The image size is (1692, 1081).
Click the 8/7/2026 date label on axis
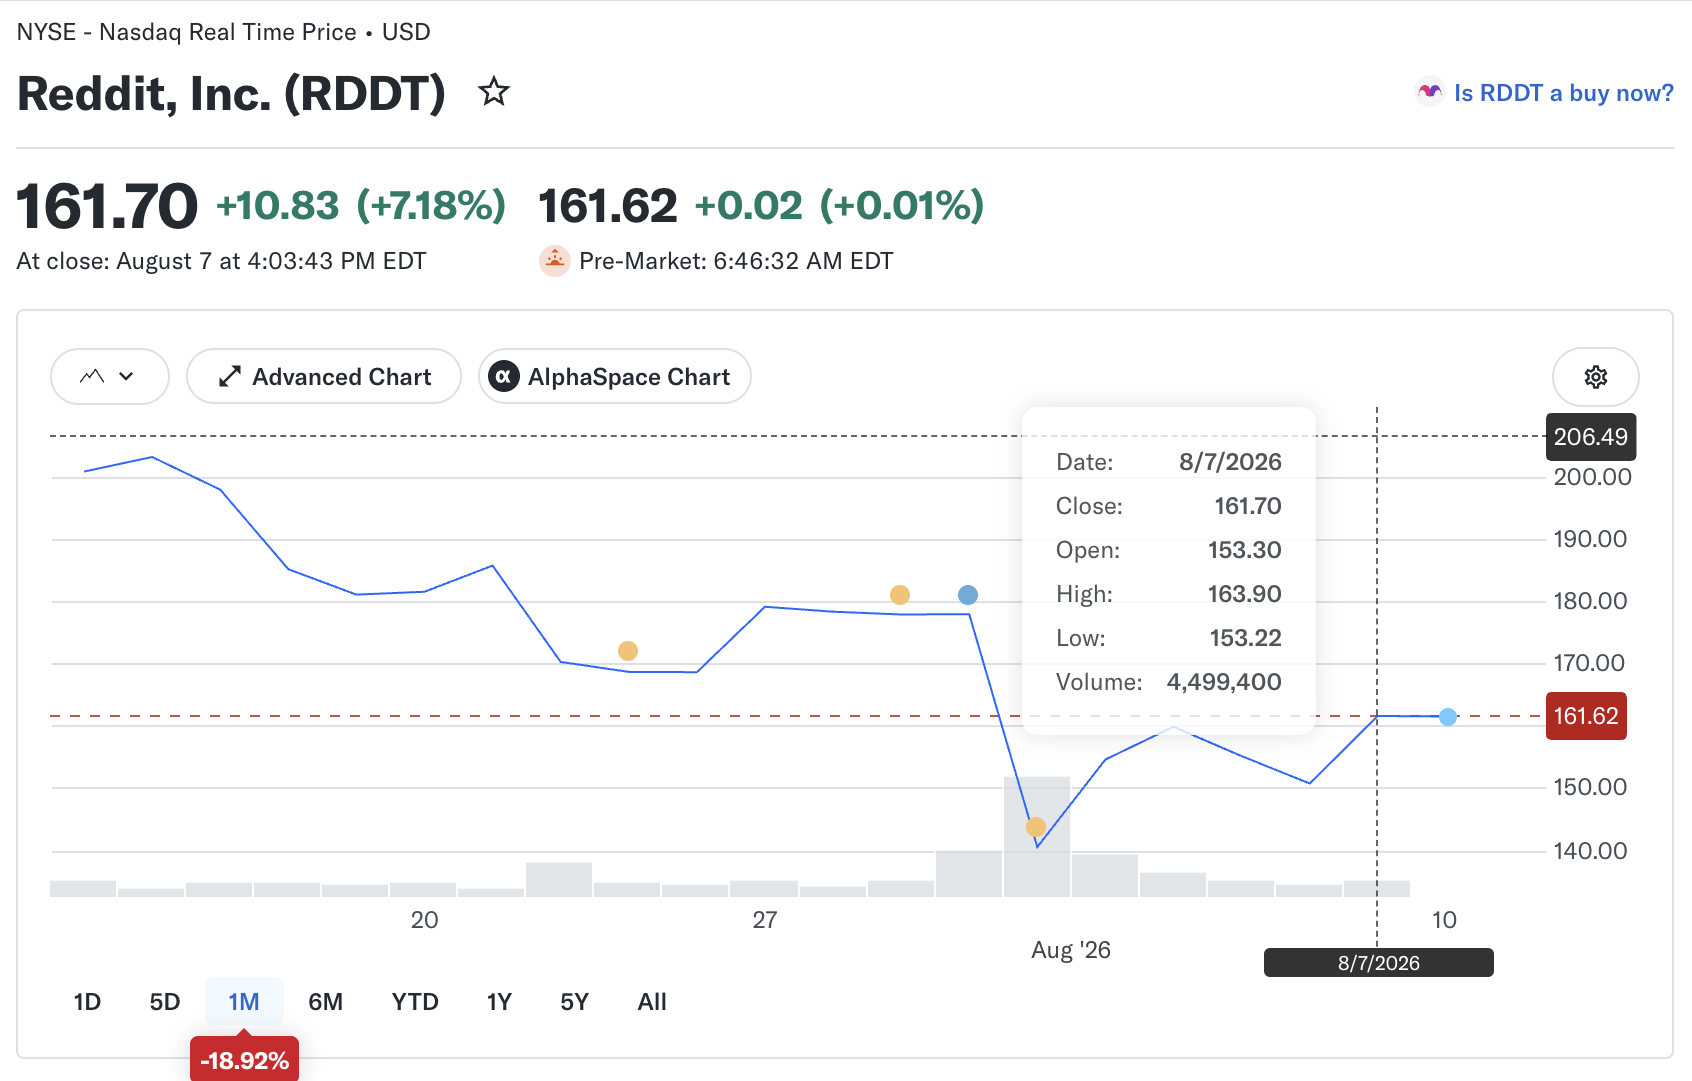point(1379,963)
